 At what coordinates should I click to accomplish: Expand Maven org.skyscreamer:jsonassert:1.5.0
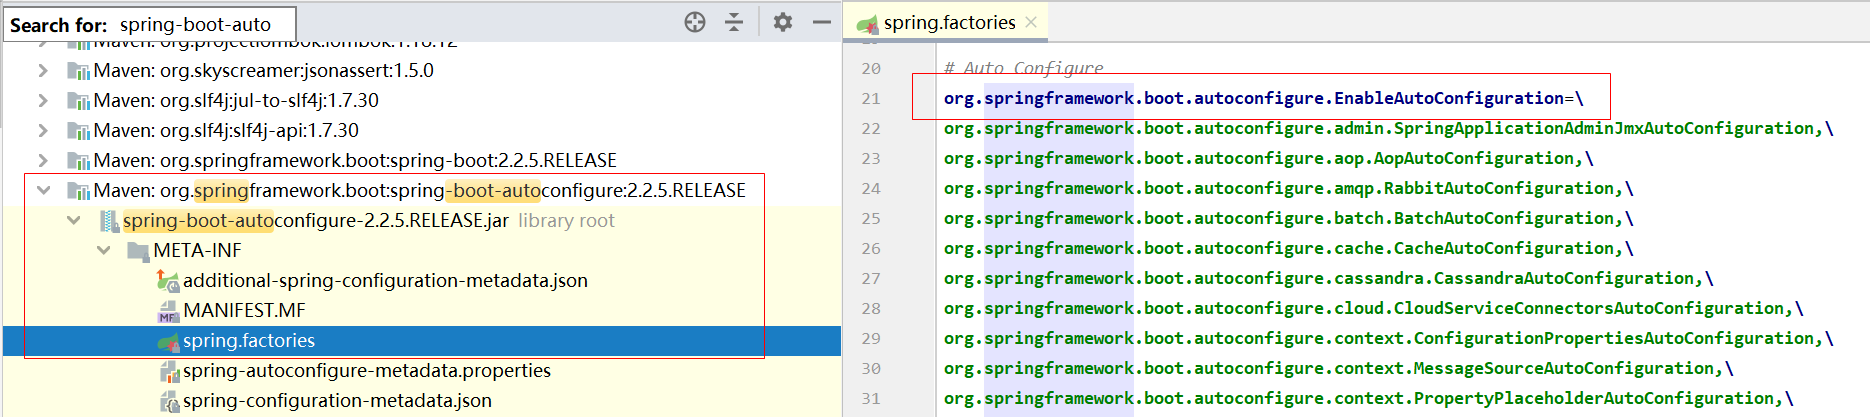click(42, 70)
